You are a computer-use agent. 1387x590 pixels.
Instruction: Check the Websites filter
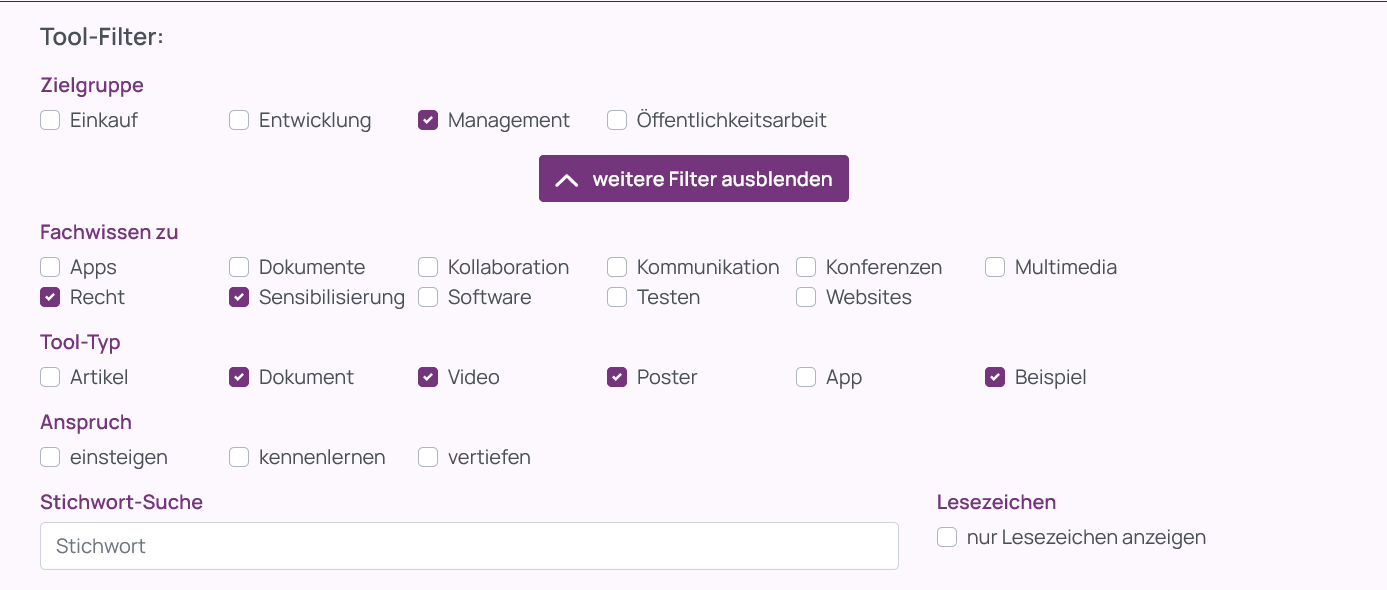[806, 297]
